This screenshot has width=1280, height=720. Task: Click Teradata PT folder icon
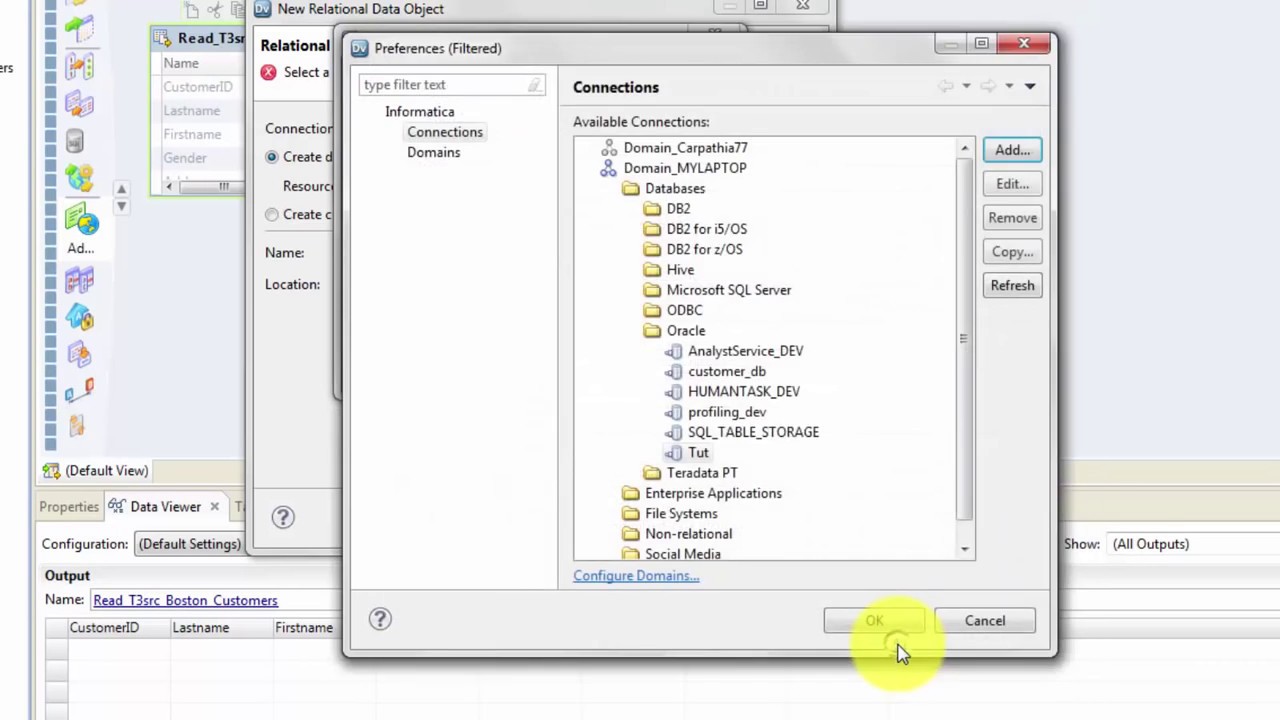click(x=652, y=473)
